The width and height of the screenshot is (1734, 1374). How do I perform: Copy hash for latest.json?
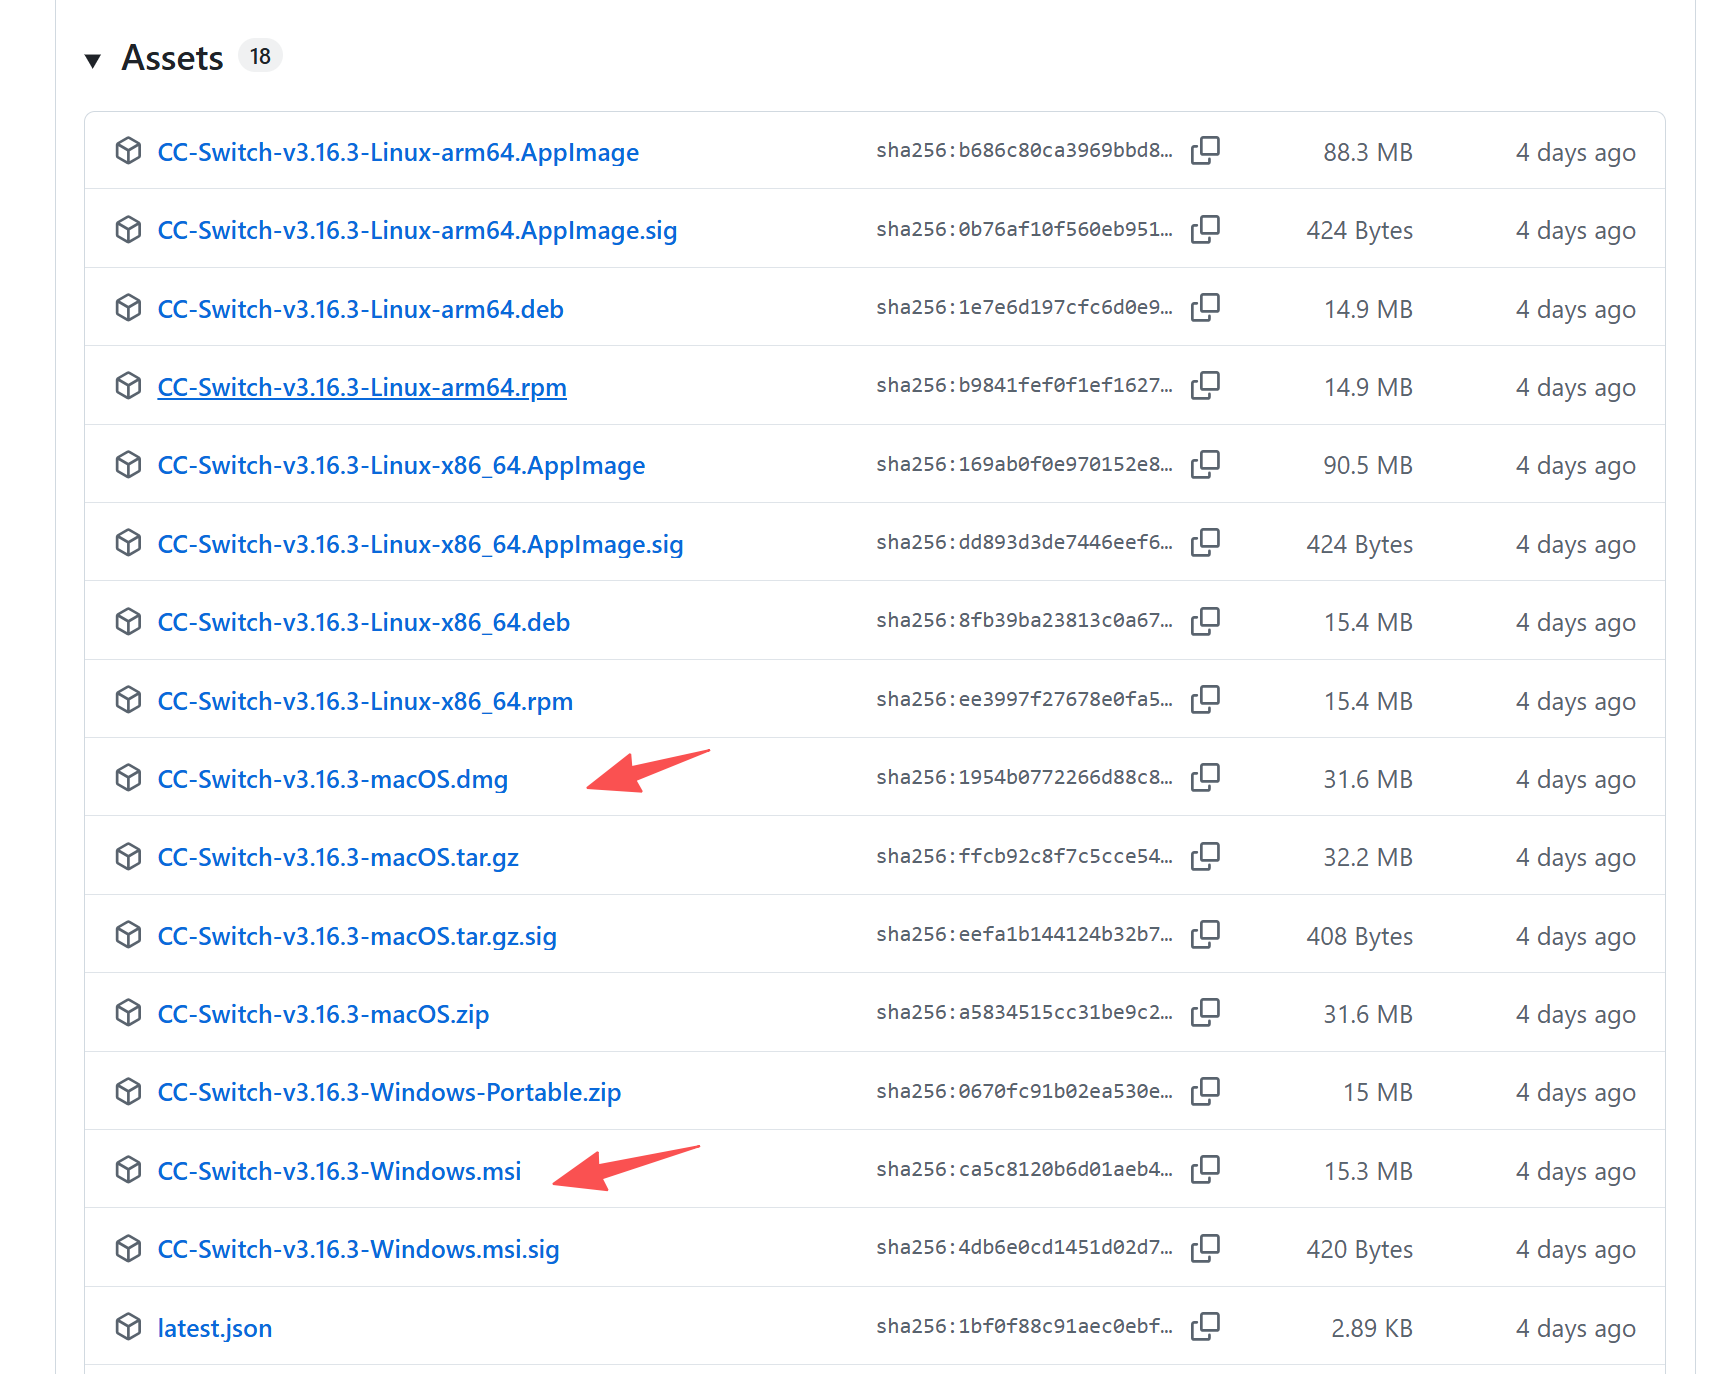point(1205,1327)
